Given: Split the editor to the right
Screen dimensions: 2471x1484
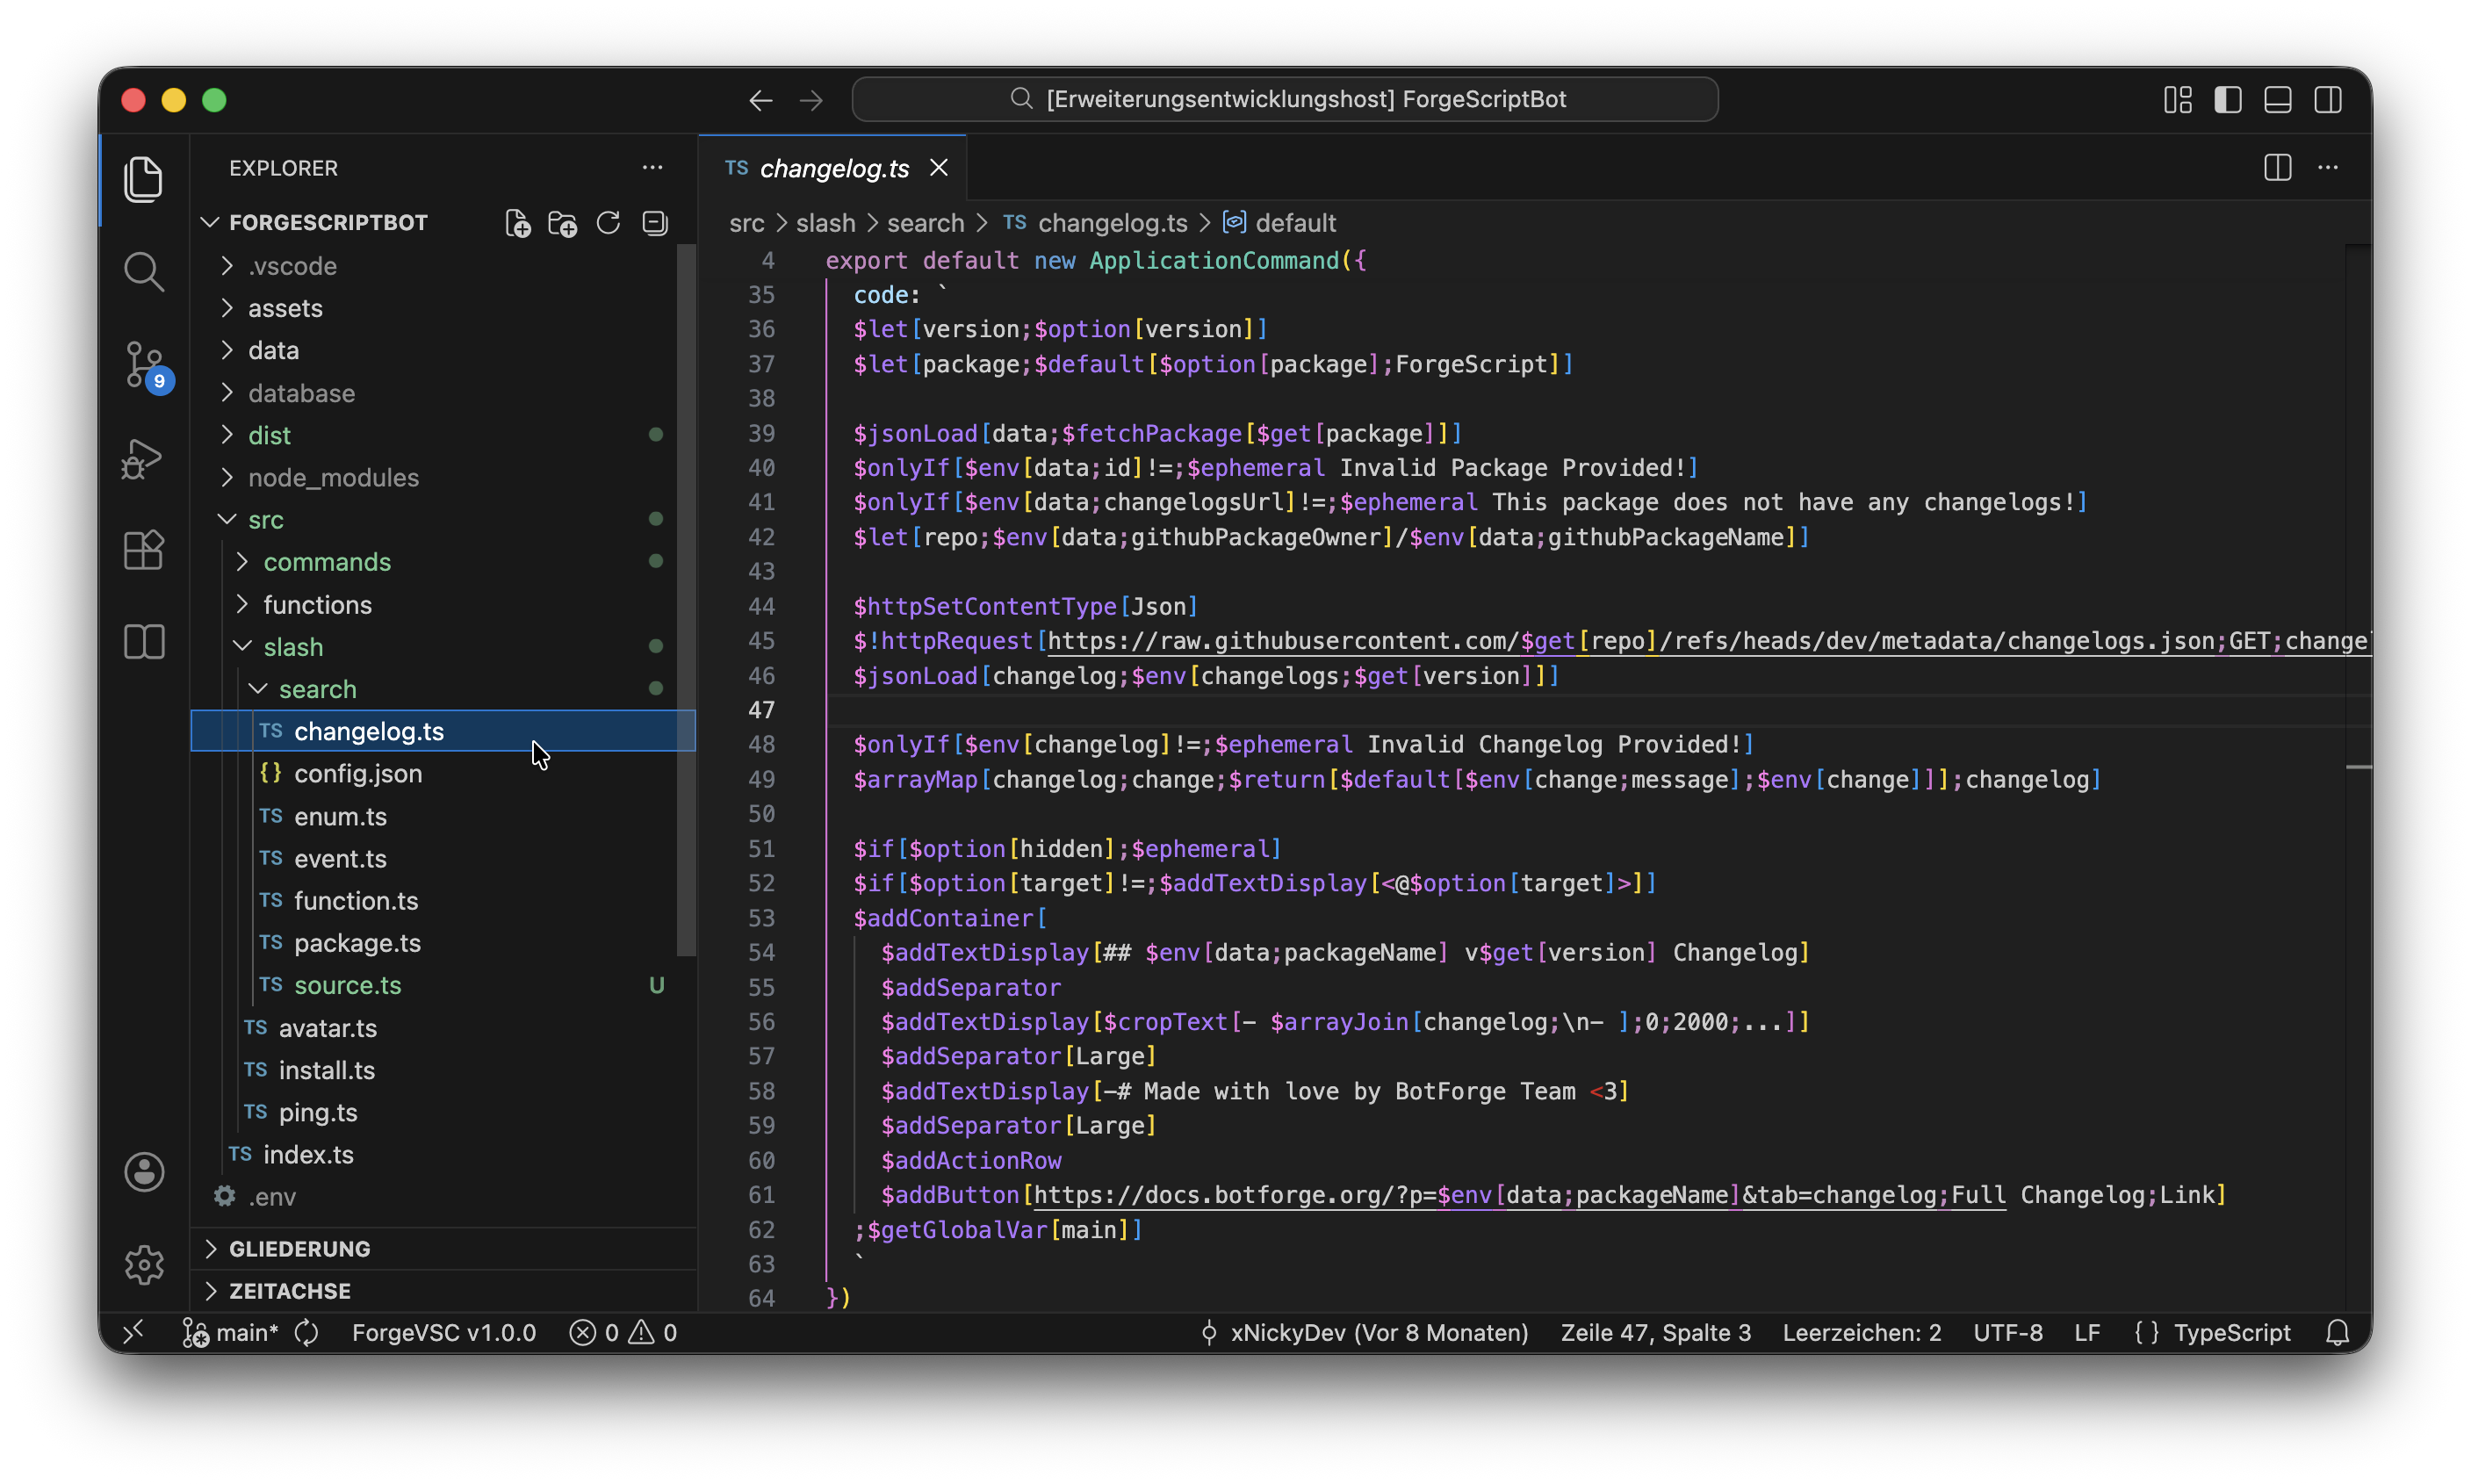Looking at the screenshot, I should tap(2277, 168).
